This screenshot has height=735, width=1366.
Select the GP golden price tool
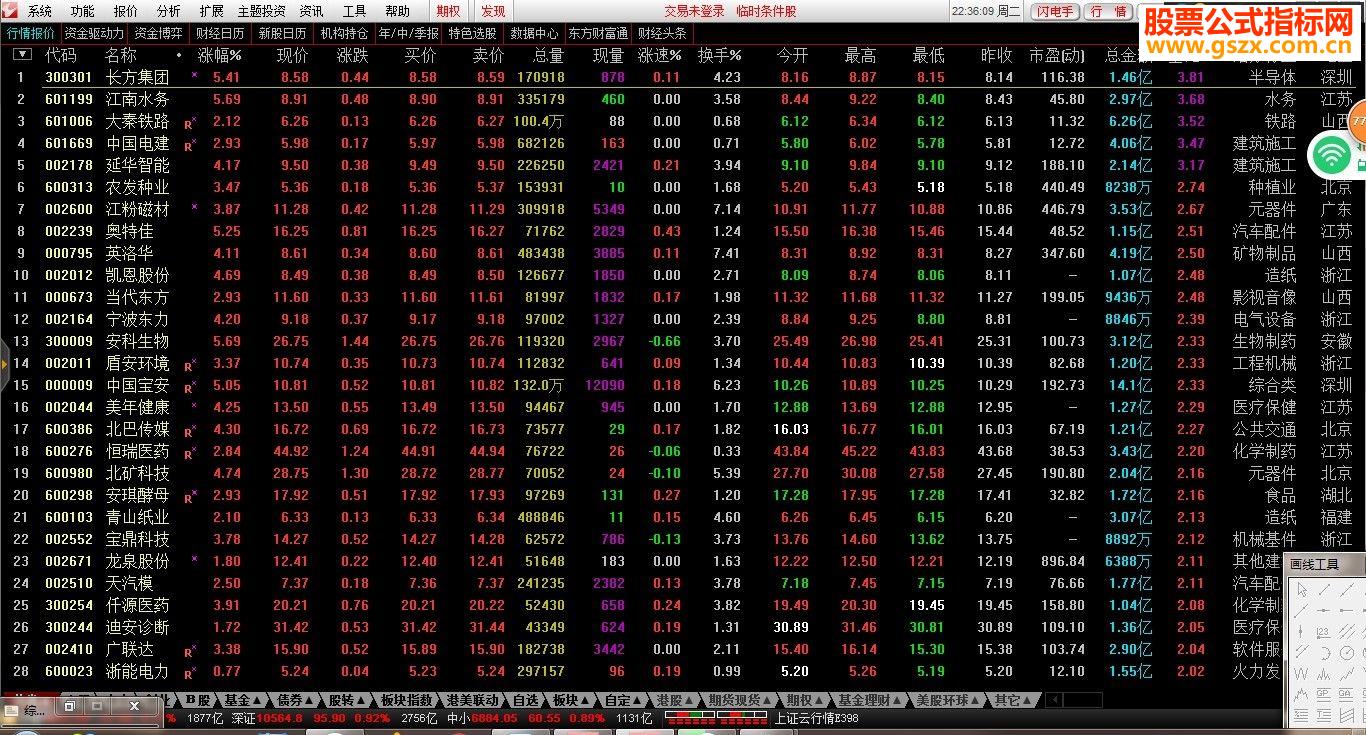click(1323, 694)
